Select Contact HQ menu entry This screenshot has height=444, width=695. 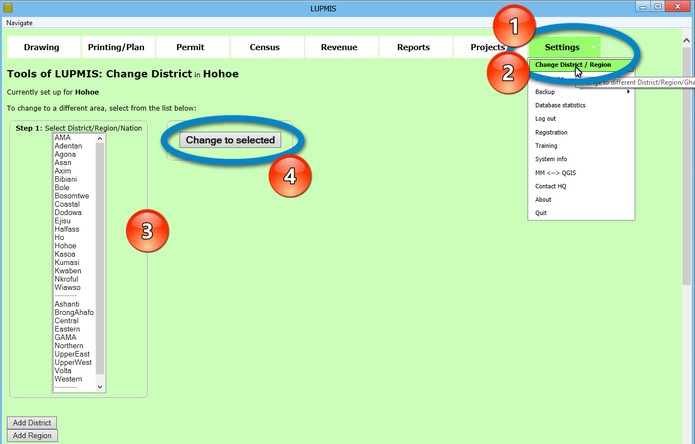[581, 187]
